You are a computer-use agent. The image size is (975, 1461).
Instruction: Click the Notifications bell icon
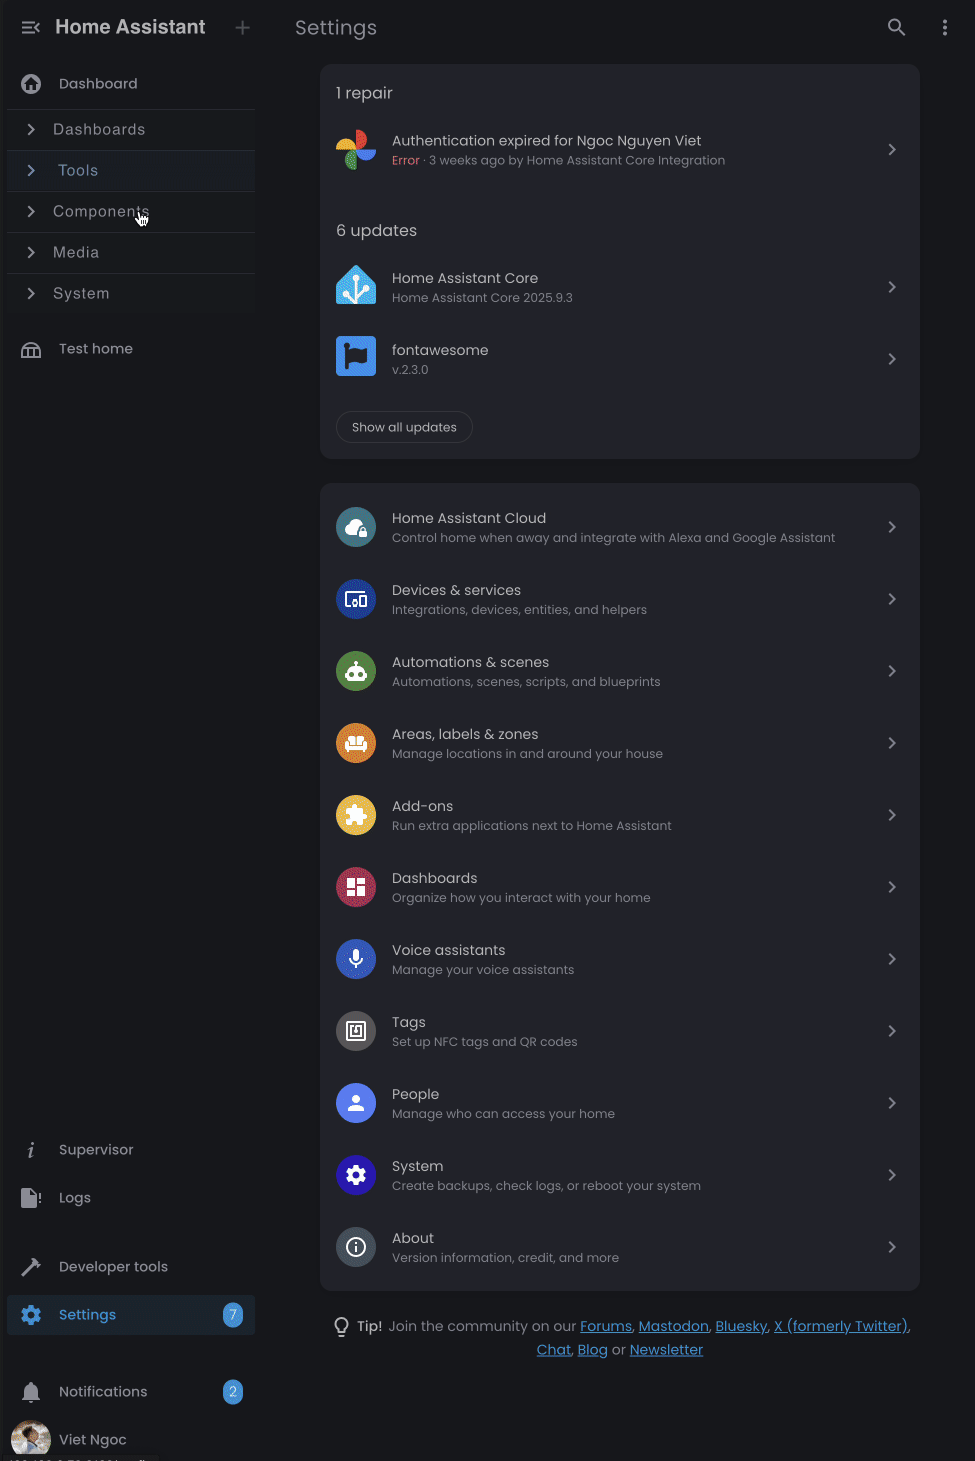31,1392
